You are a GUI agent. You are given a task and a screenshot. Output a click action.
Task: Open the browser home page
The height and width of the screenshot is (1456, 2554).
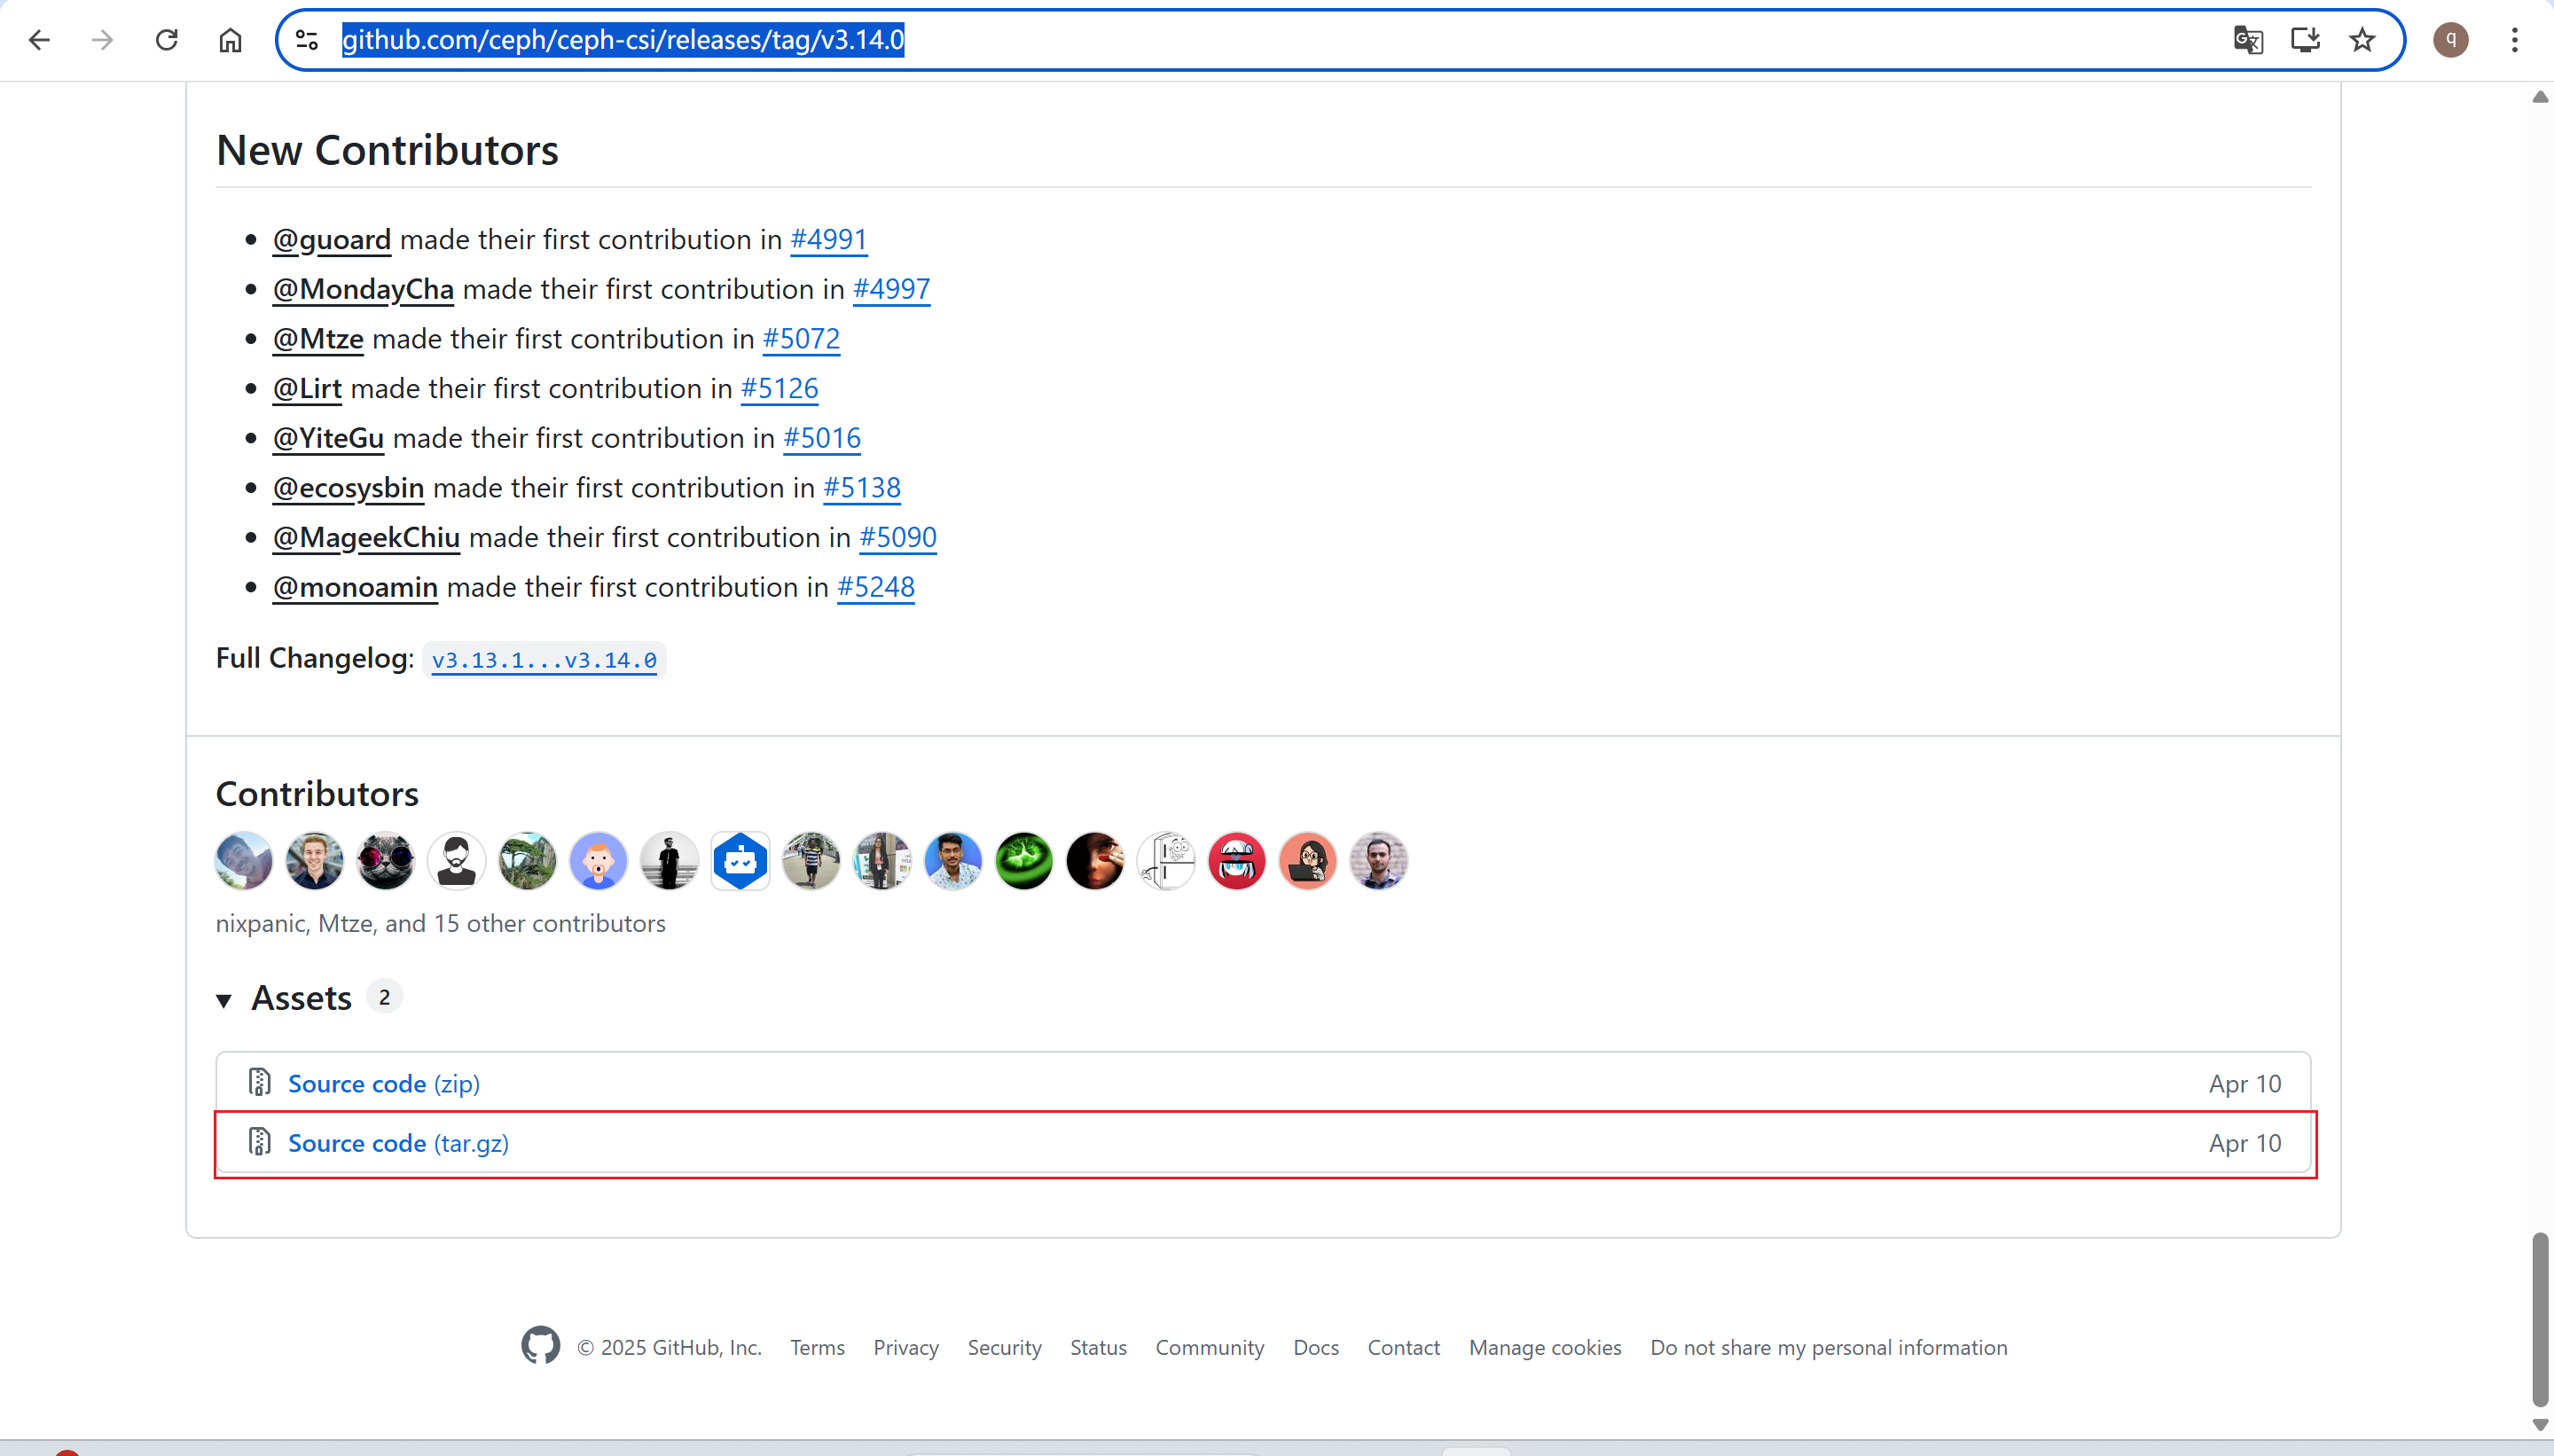231,40
